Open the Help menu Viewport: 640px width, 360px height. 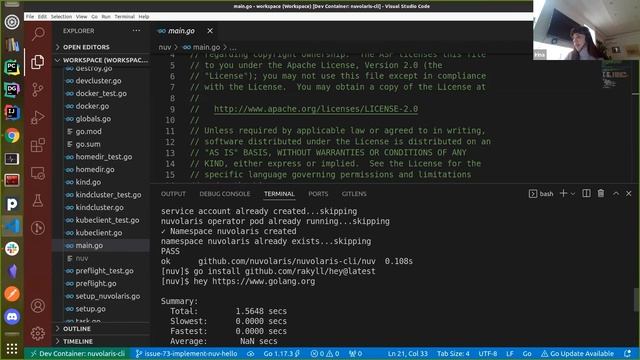tap(144, 16)
